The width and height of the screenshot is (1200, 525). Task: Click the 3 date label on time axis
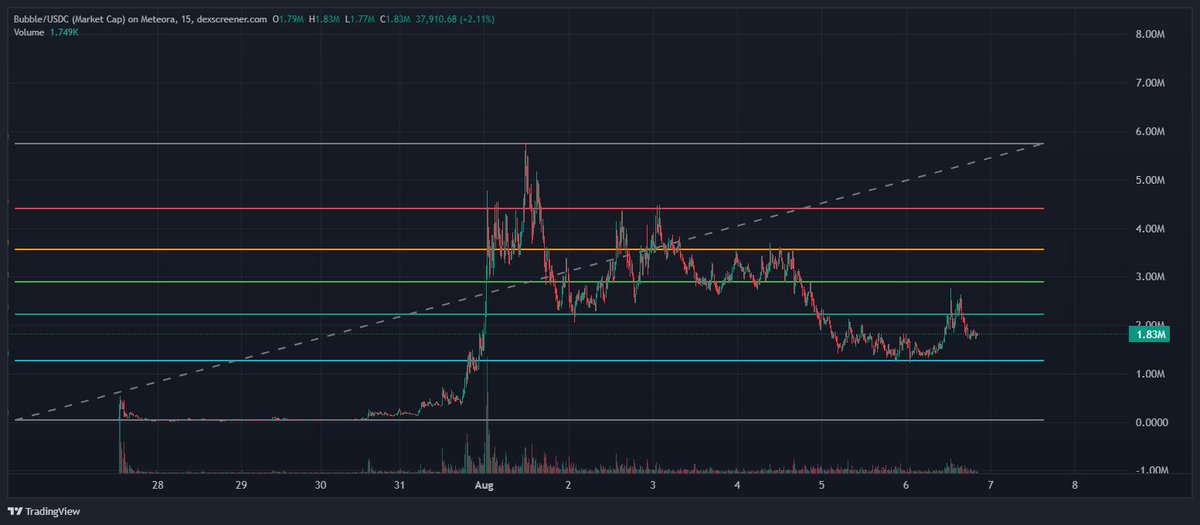point(652,485)
